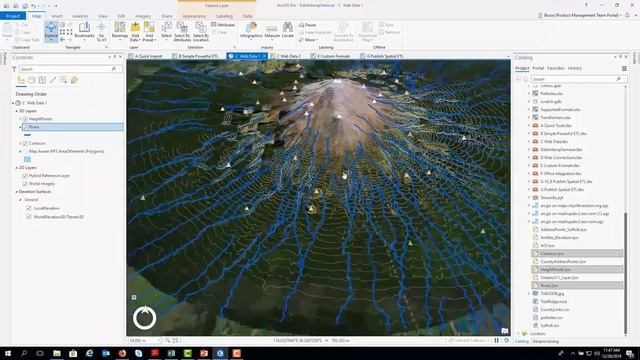Switch to the Appearance ribbon tab

[194, 16]
